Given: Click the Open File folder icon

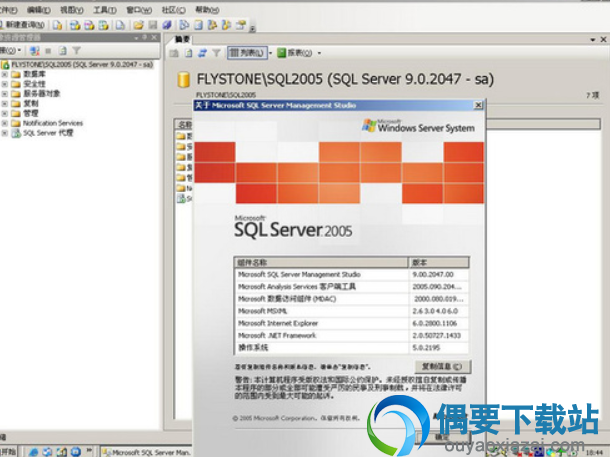Looking at the screenshot, I should [138, 25].
